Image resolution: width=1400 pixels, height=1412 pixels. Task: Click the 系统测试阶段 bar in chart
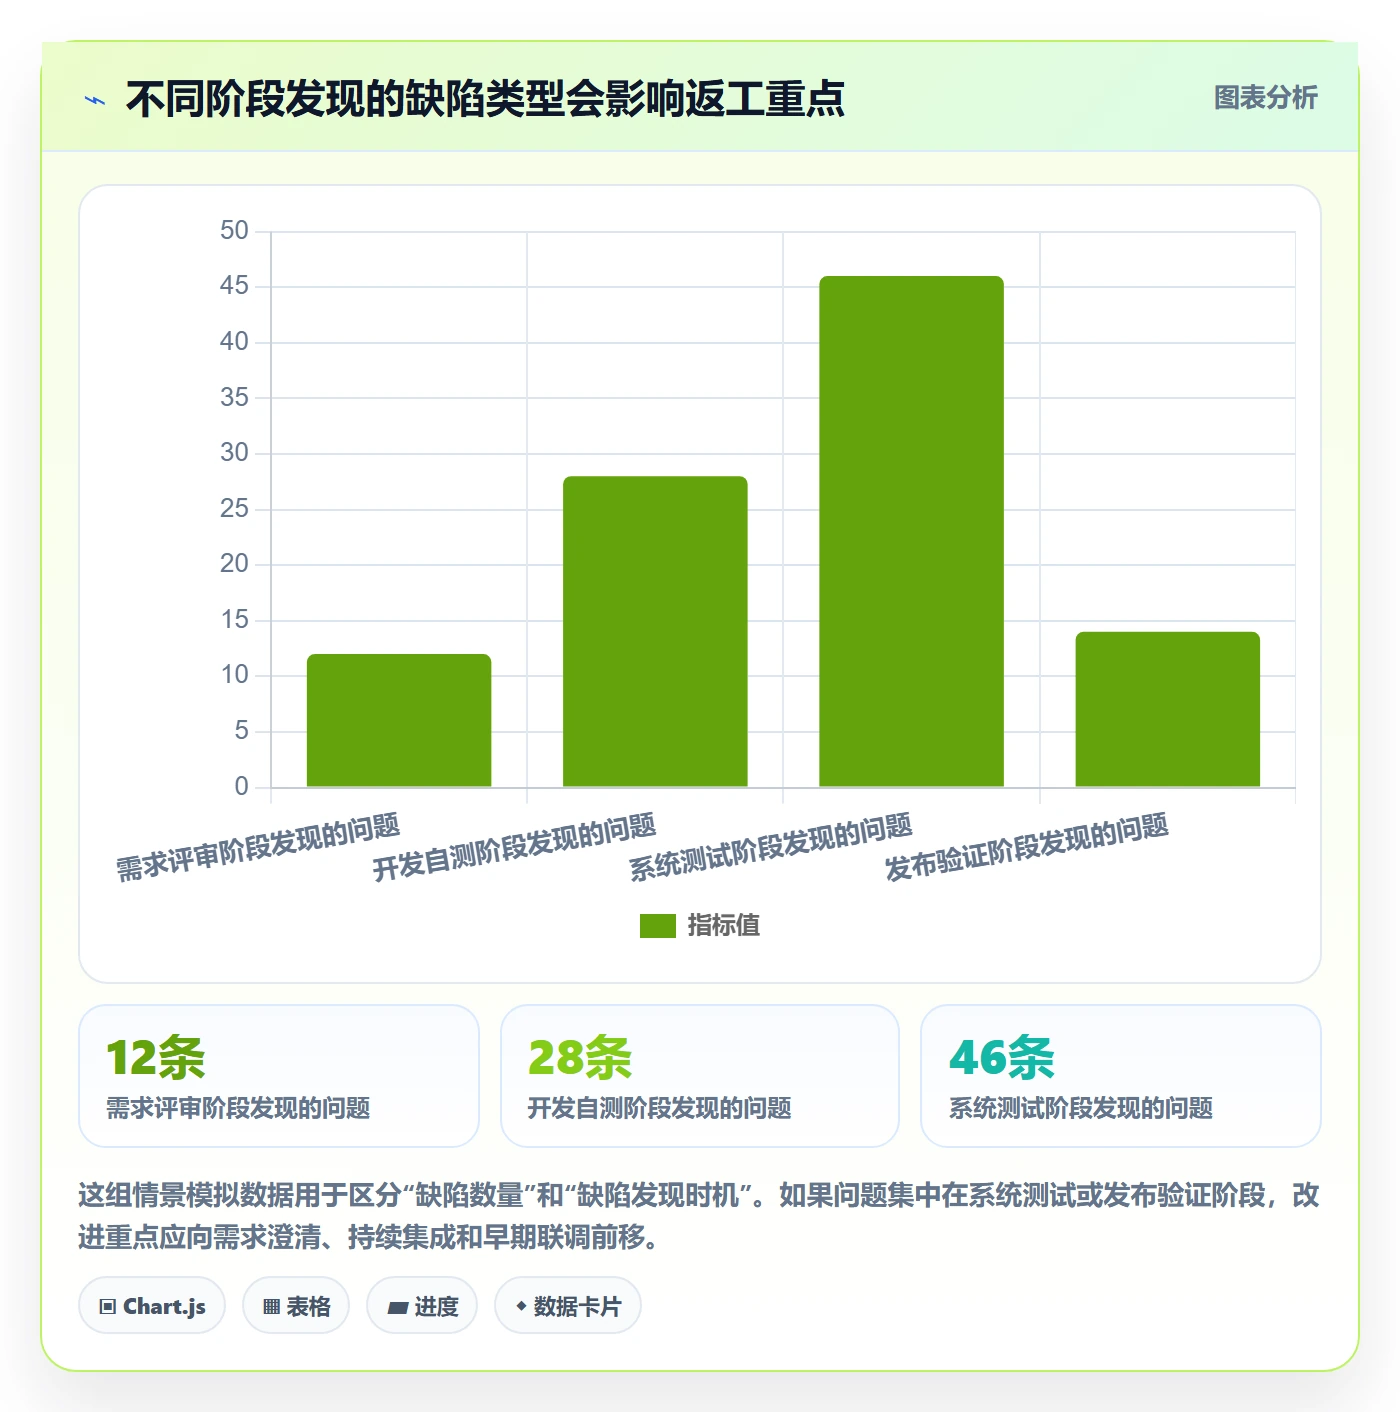click(911, 531)
